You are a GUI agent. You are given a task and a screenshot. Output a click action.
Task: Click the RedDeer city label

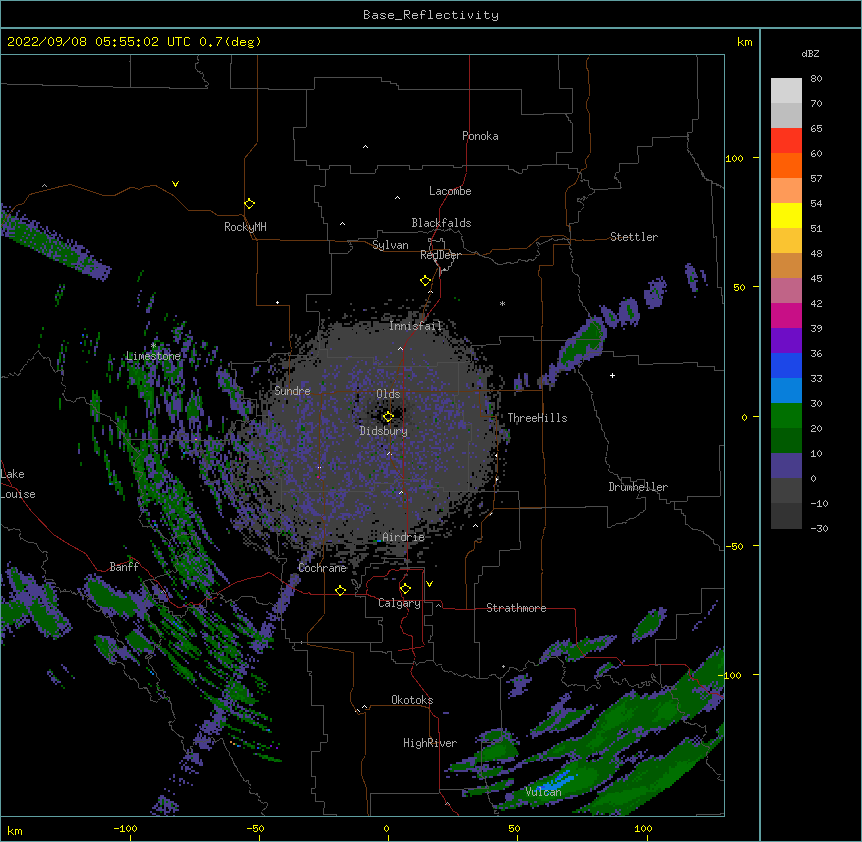point(440,255)
